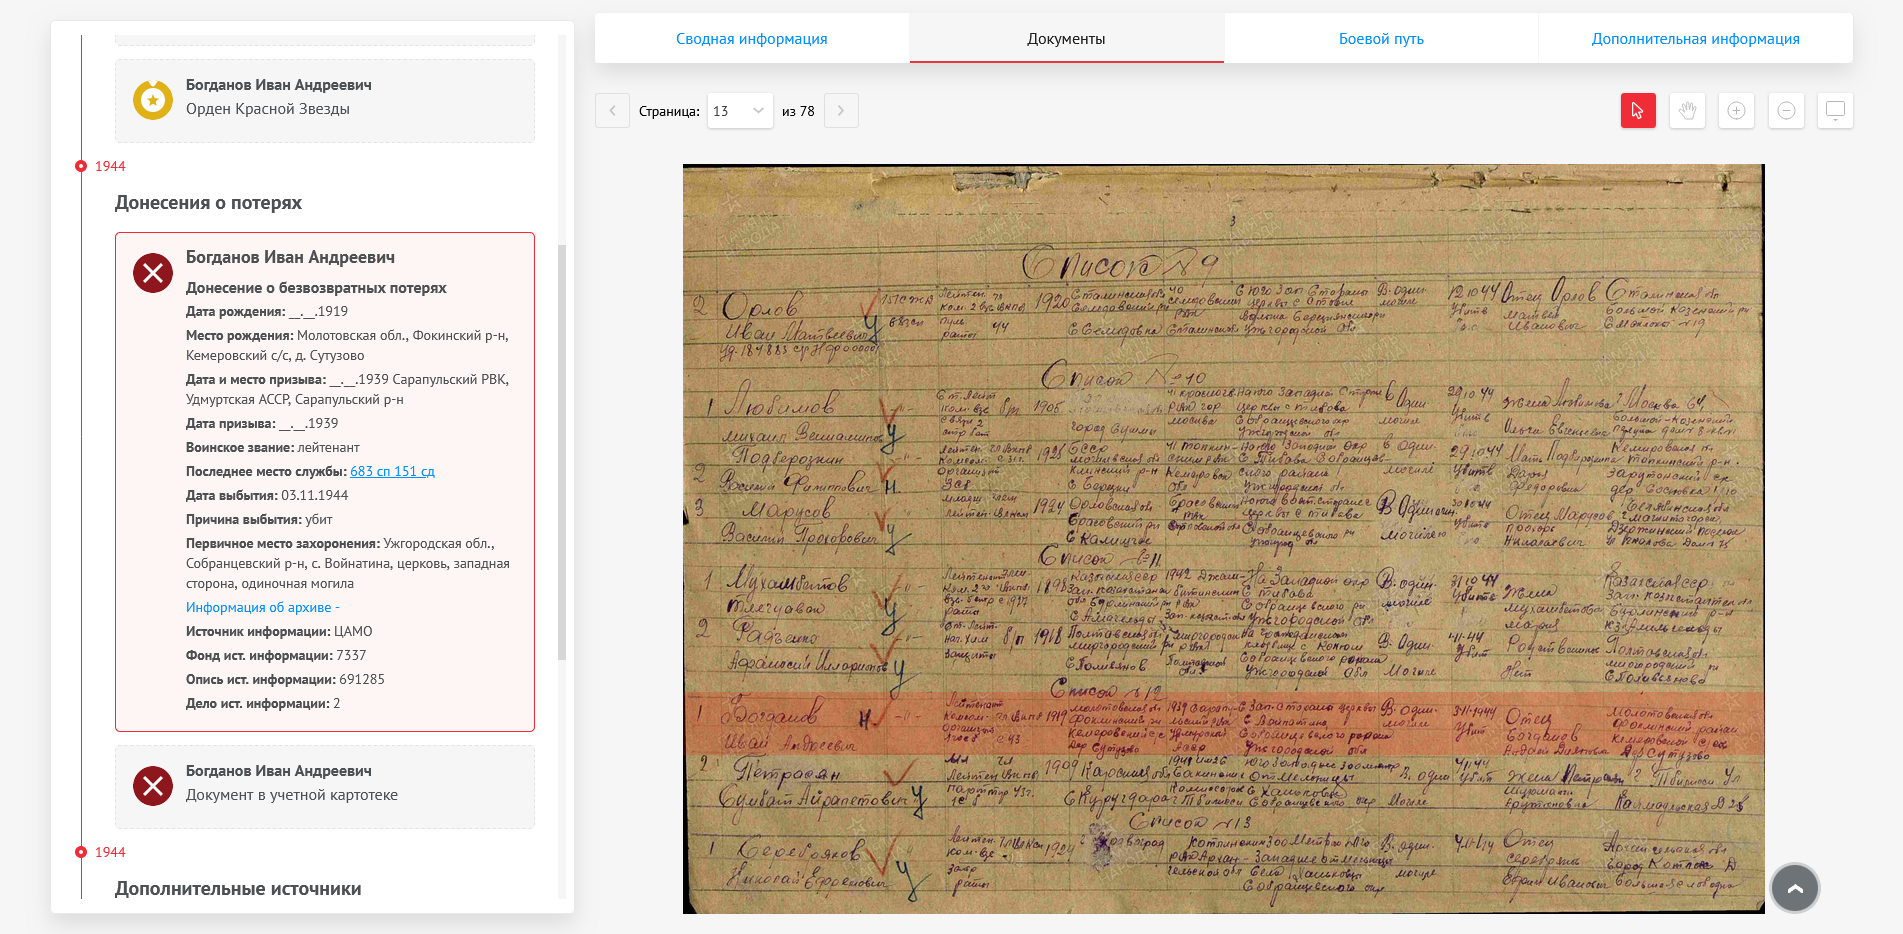Image resolution: width=1903 pixels, height=934 pixels.
Task: Select the red pointer cursor tool
Action: (x=1638, y=111)
